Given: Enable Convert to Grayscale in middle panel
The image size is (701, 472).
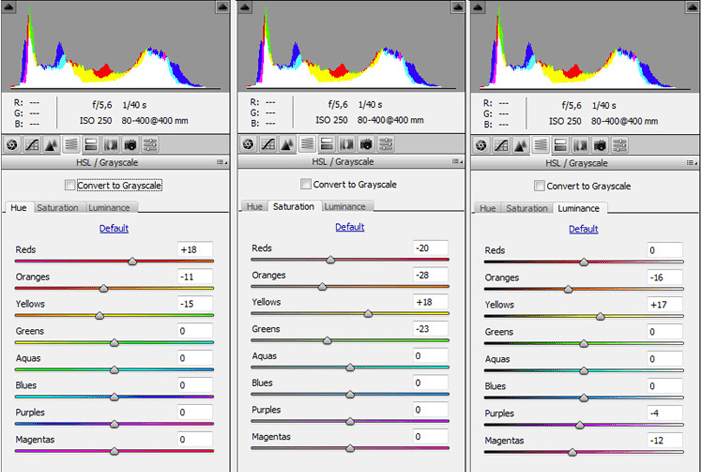Looking at the screenshot, I should [306, 185].
